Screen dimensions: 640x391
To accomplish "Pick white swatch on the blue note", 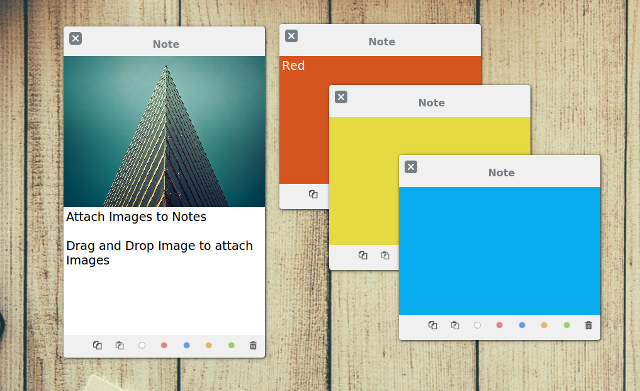I will pyautogui.click(x=477, y=325).
